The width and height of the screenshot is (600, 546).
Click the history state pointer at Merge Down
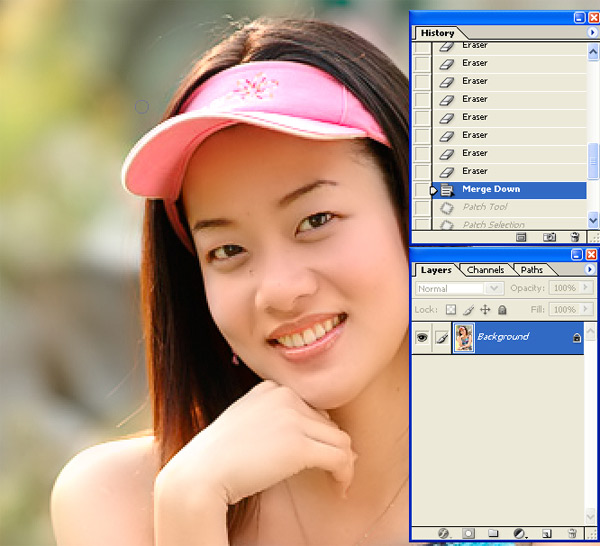[434, 190]
